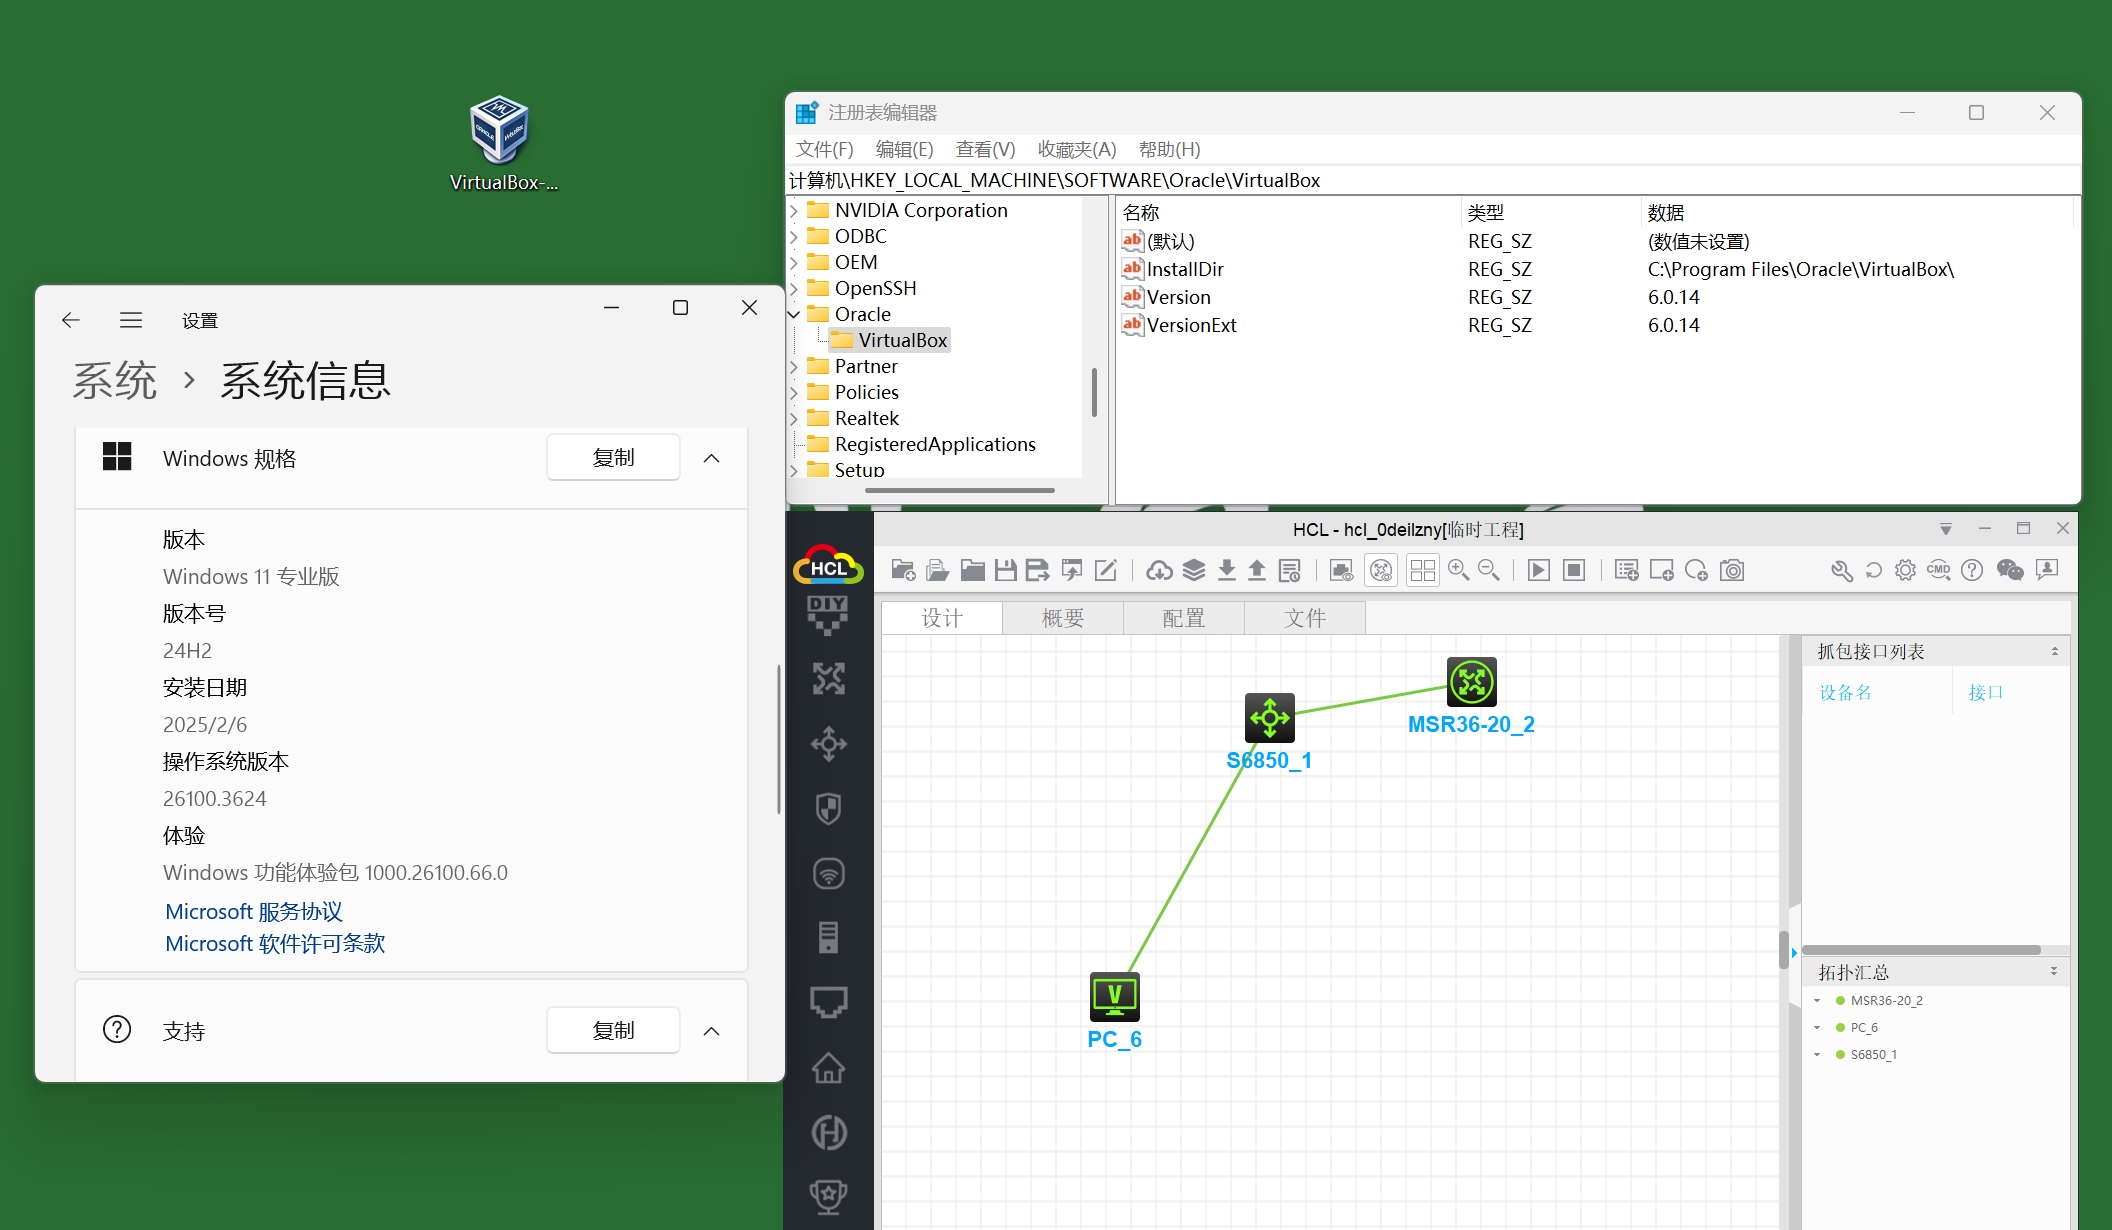Open the Microsoft 服务协议 link
Screen dimensions: 2112x1230
click(254, 911)
